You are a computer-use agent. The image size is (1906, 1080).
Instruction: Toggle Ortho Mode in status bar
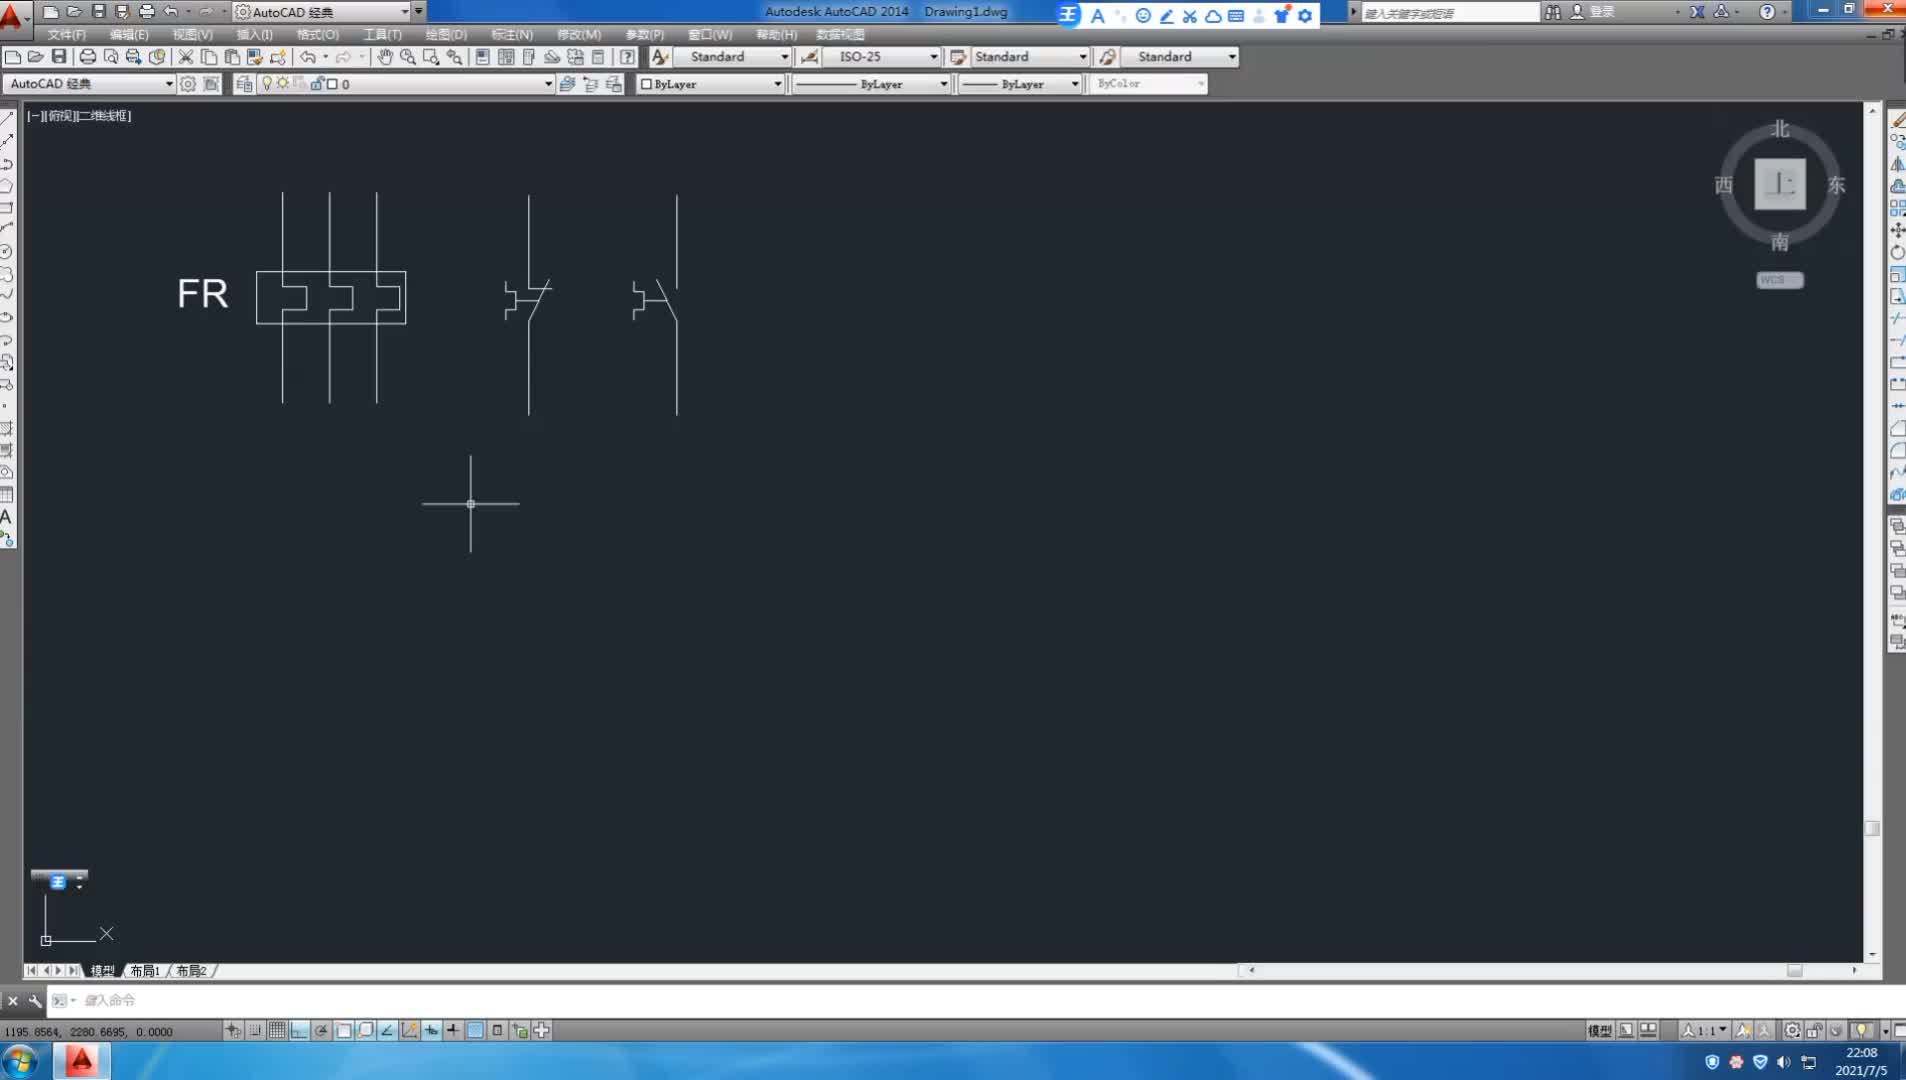(x=299, y=1030)
